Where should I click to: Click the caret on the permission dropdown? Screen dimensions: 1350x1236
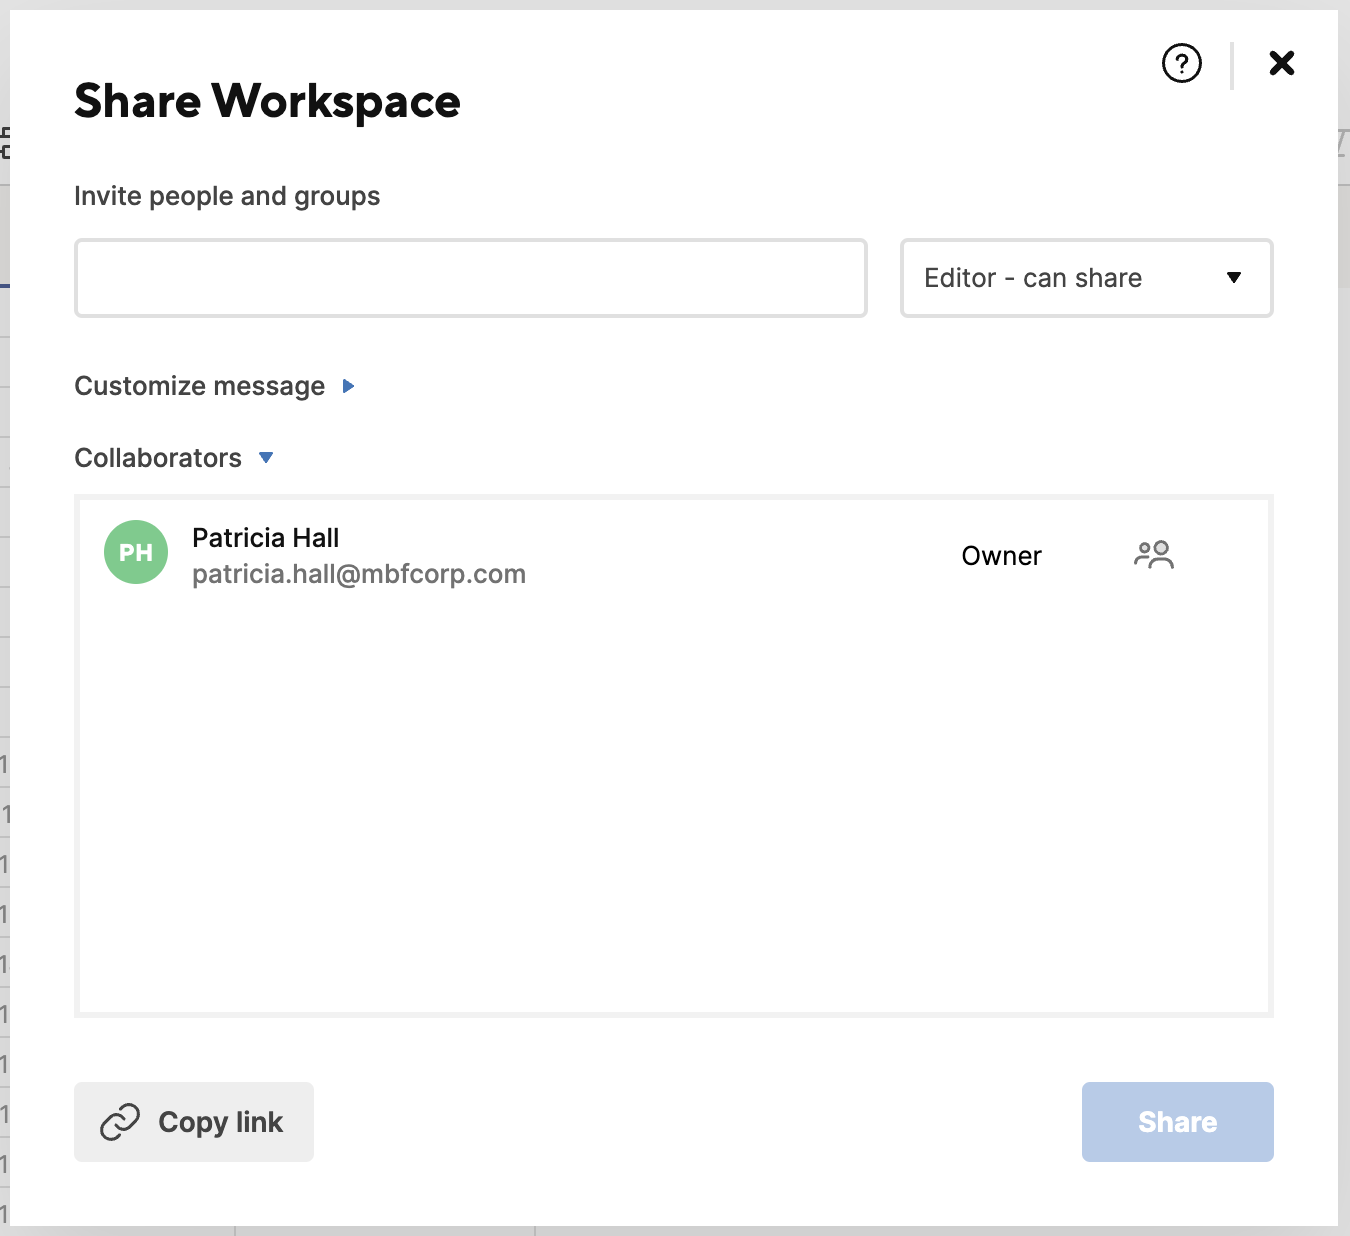click(x=1234, y=278)
